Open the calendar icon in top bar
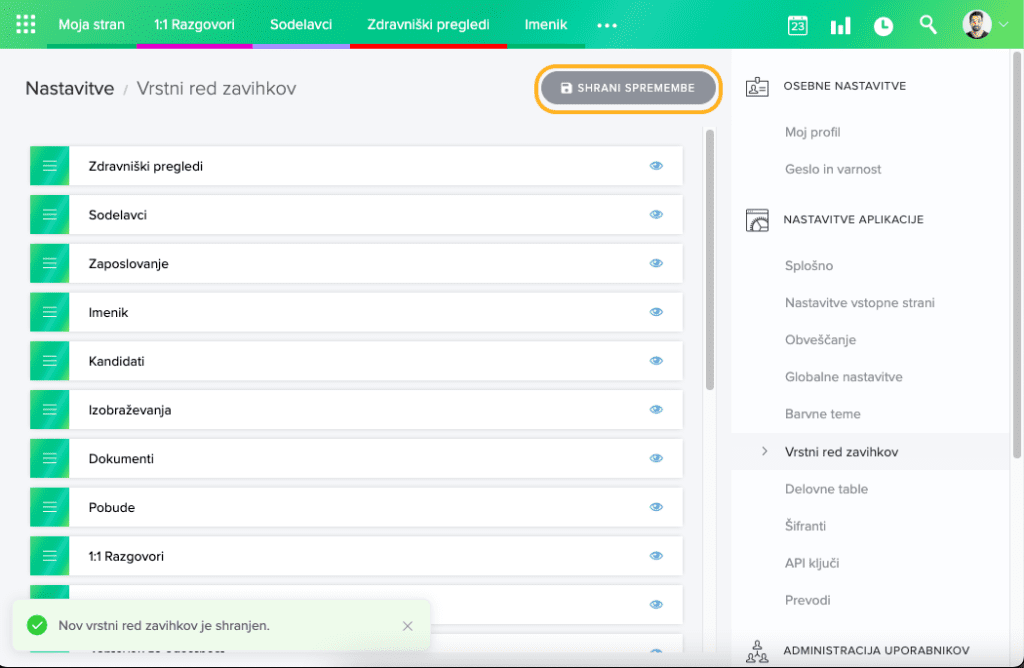This screenshot has width=1024, height=668. [x=797, y=26]
